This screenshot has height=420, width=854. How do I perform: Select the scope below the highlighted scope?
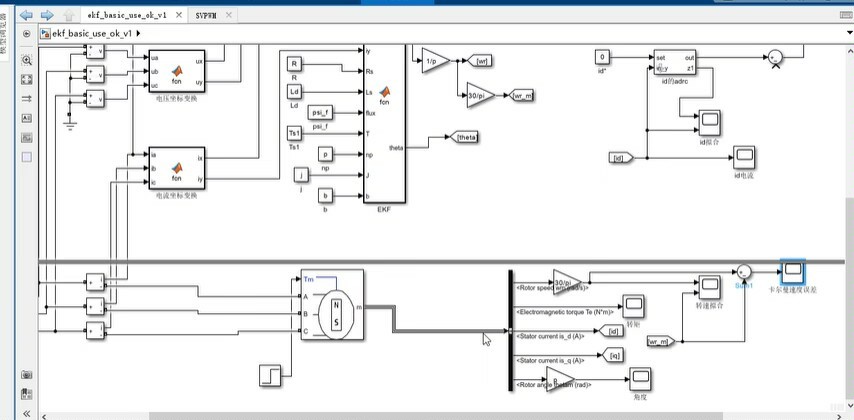point(710,287)
